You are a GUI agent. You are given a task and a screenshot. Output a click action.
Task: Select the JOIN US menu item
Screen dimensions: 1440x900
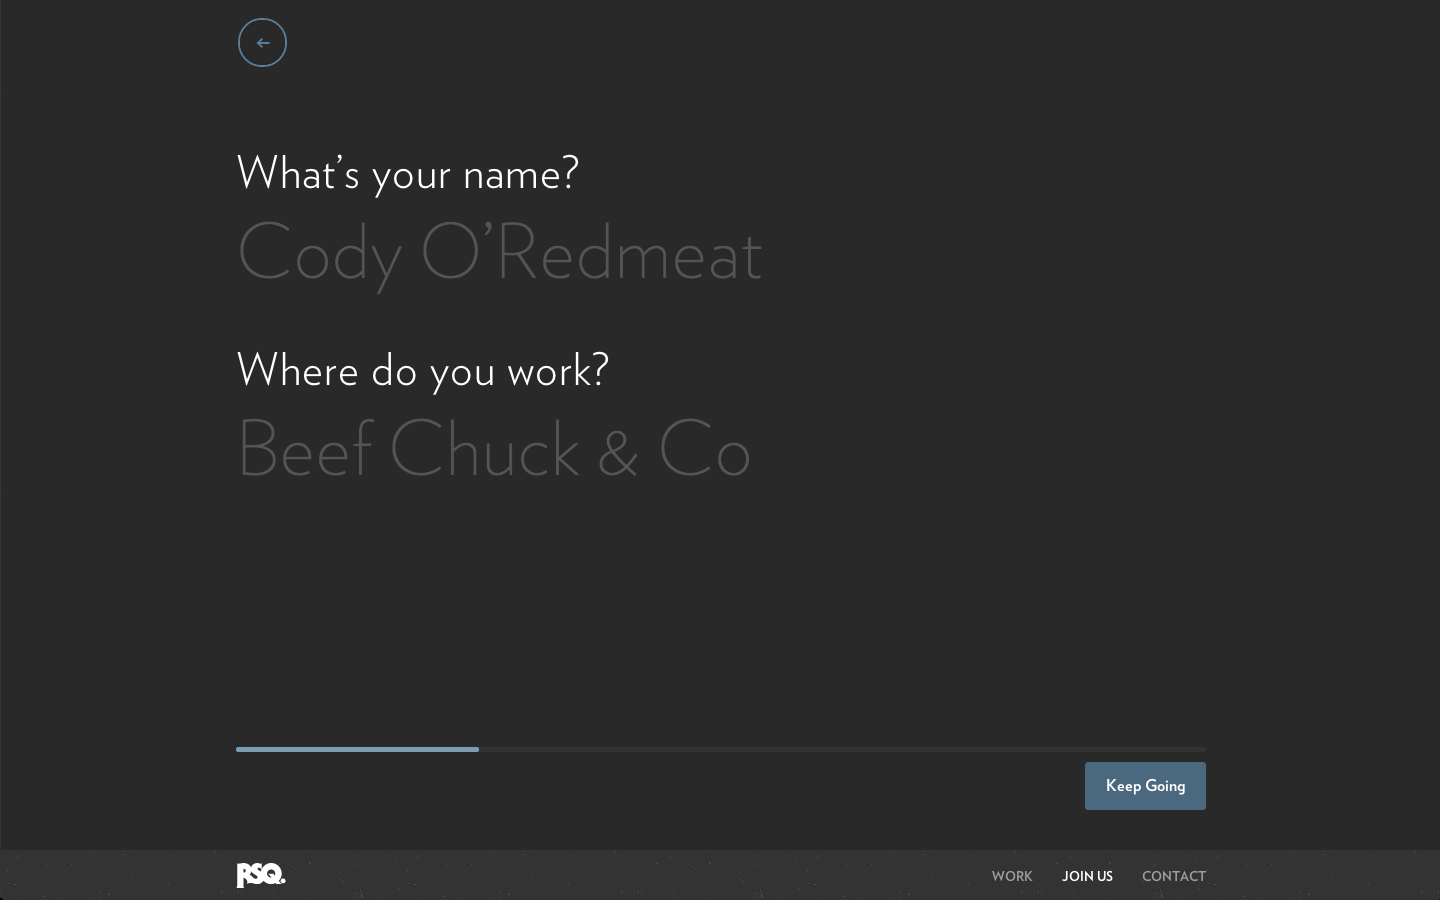tap(1087, 876)
